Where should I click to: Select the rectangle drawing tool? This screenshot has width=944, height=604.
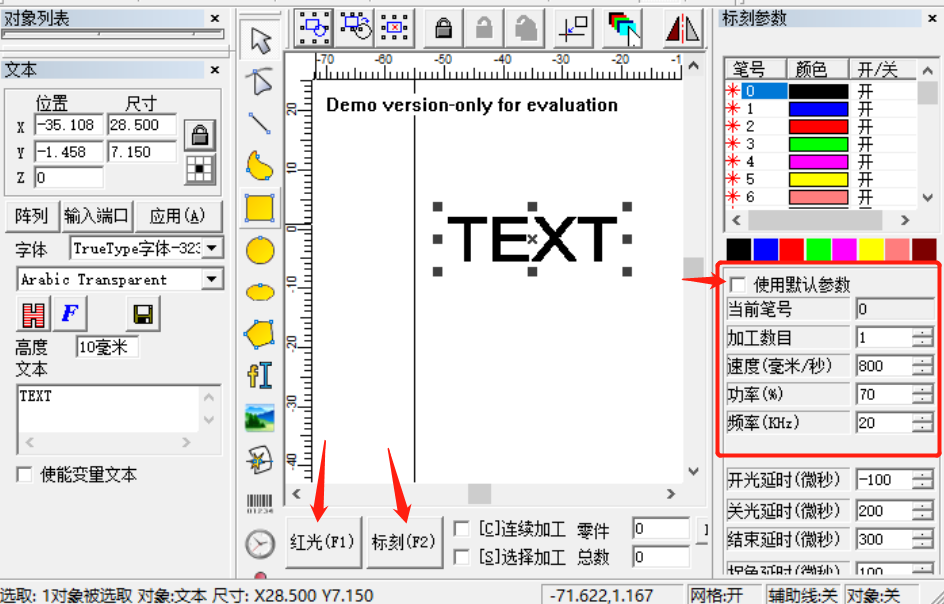(x=260, y=208)
